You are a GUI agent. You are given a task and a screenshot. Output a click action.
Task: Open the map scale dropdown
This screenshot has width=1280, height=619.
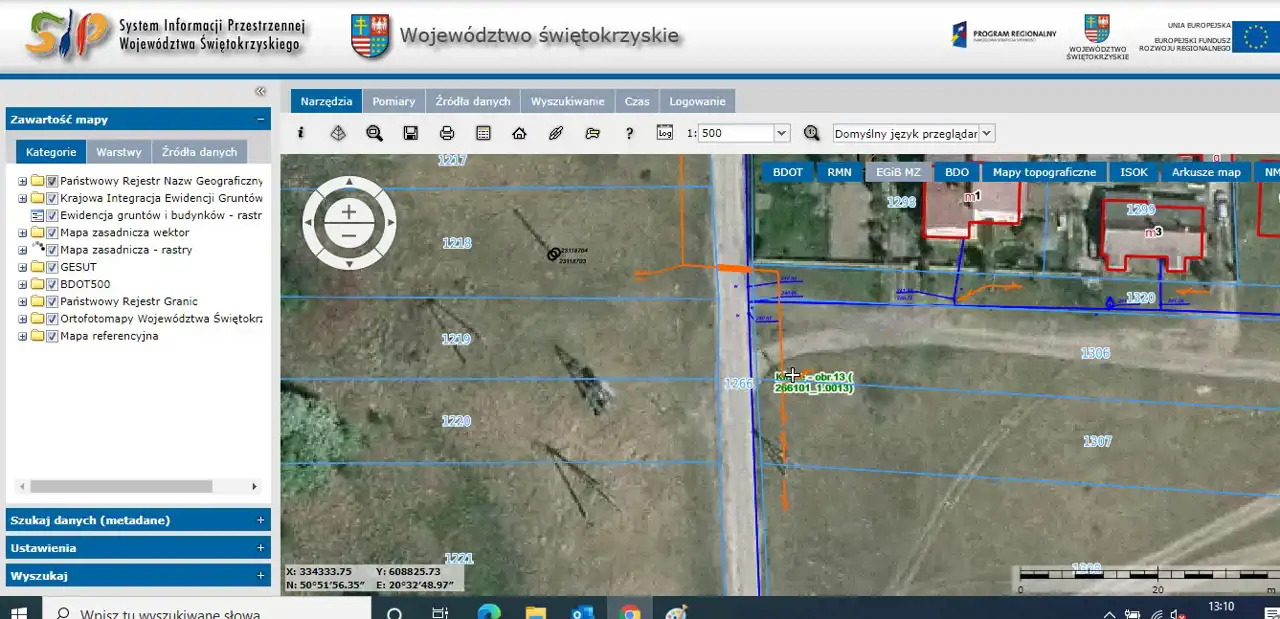(x=782, y=133)
